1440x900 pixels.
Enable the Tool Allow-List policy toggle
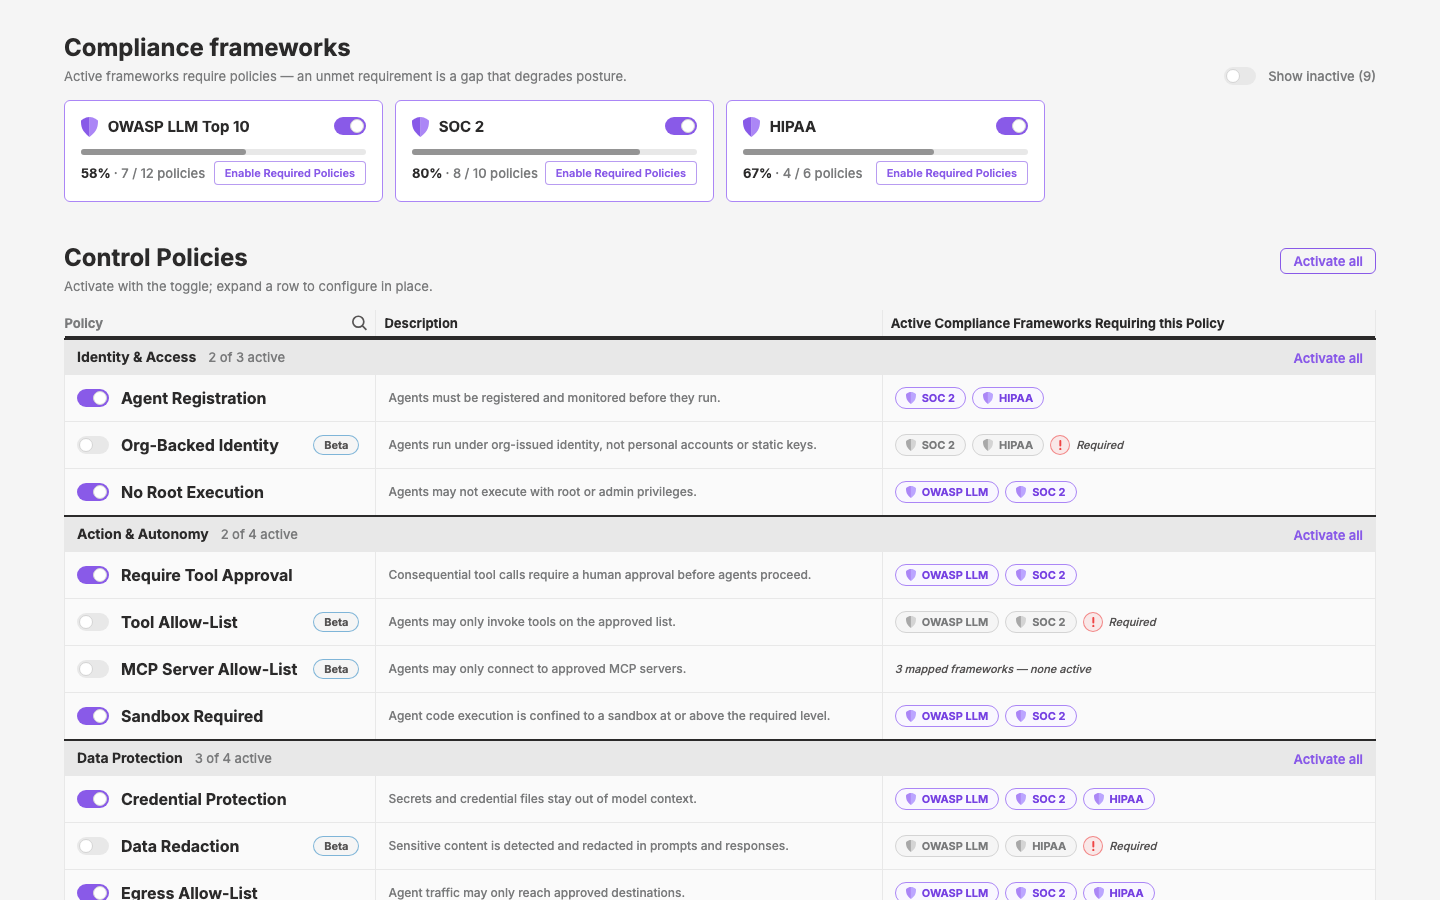tap(93, 622)
